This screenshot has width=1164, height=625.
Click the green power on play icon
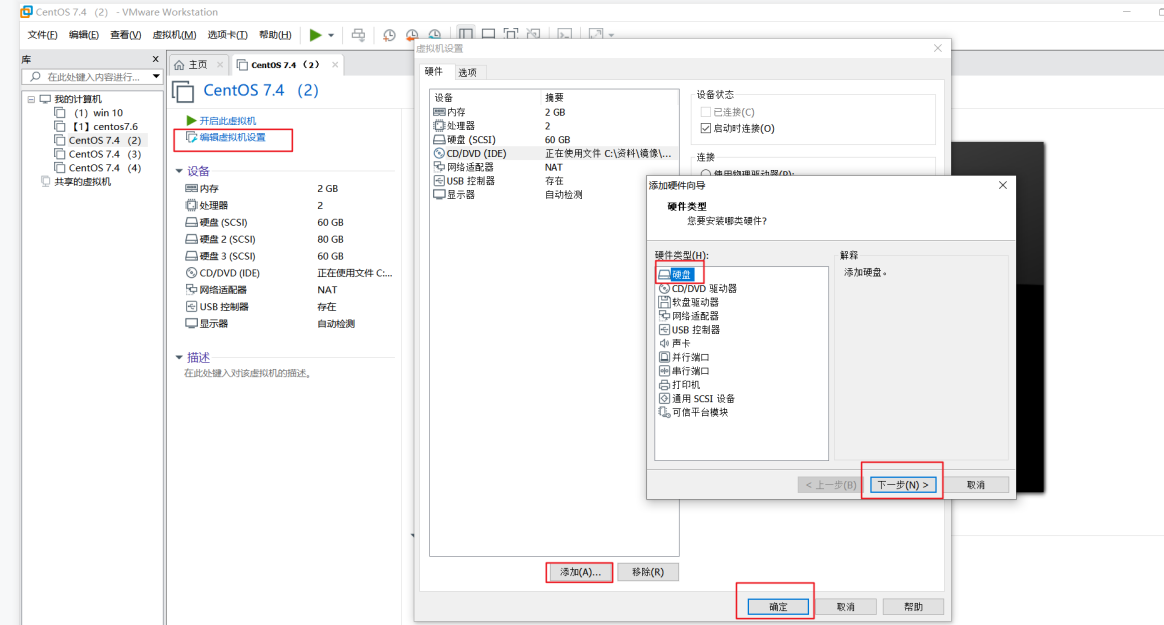(315, 35)
